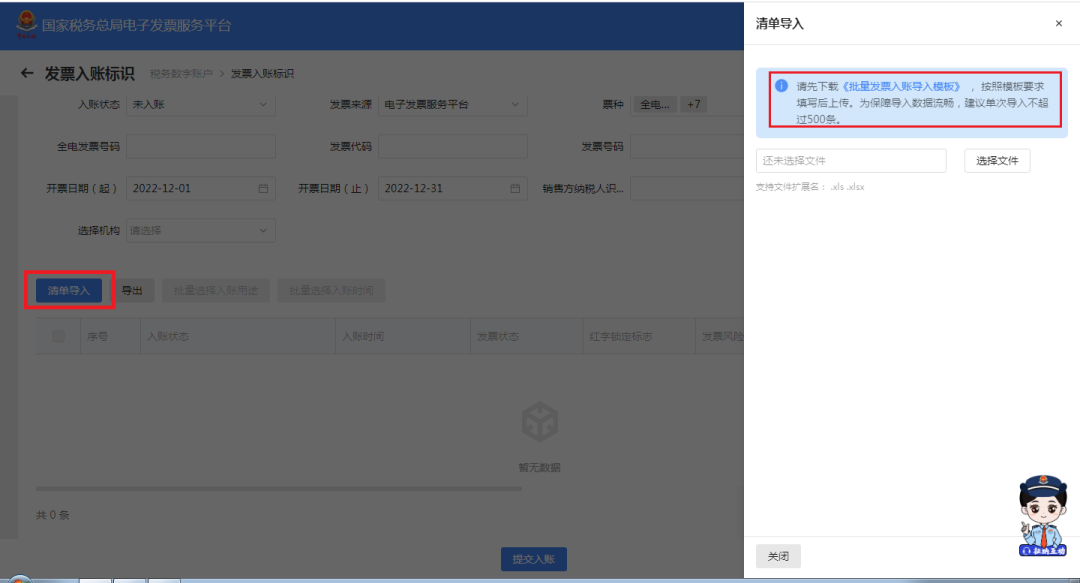Click 税务数字账户 breadcrumb item

click(x=181, y=74)
